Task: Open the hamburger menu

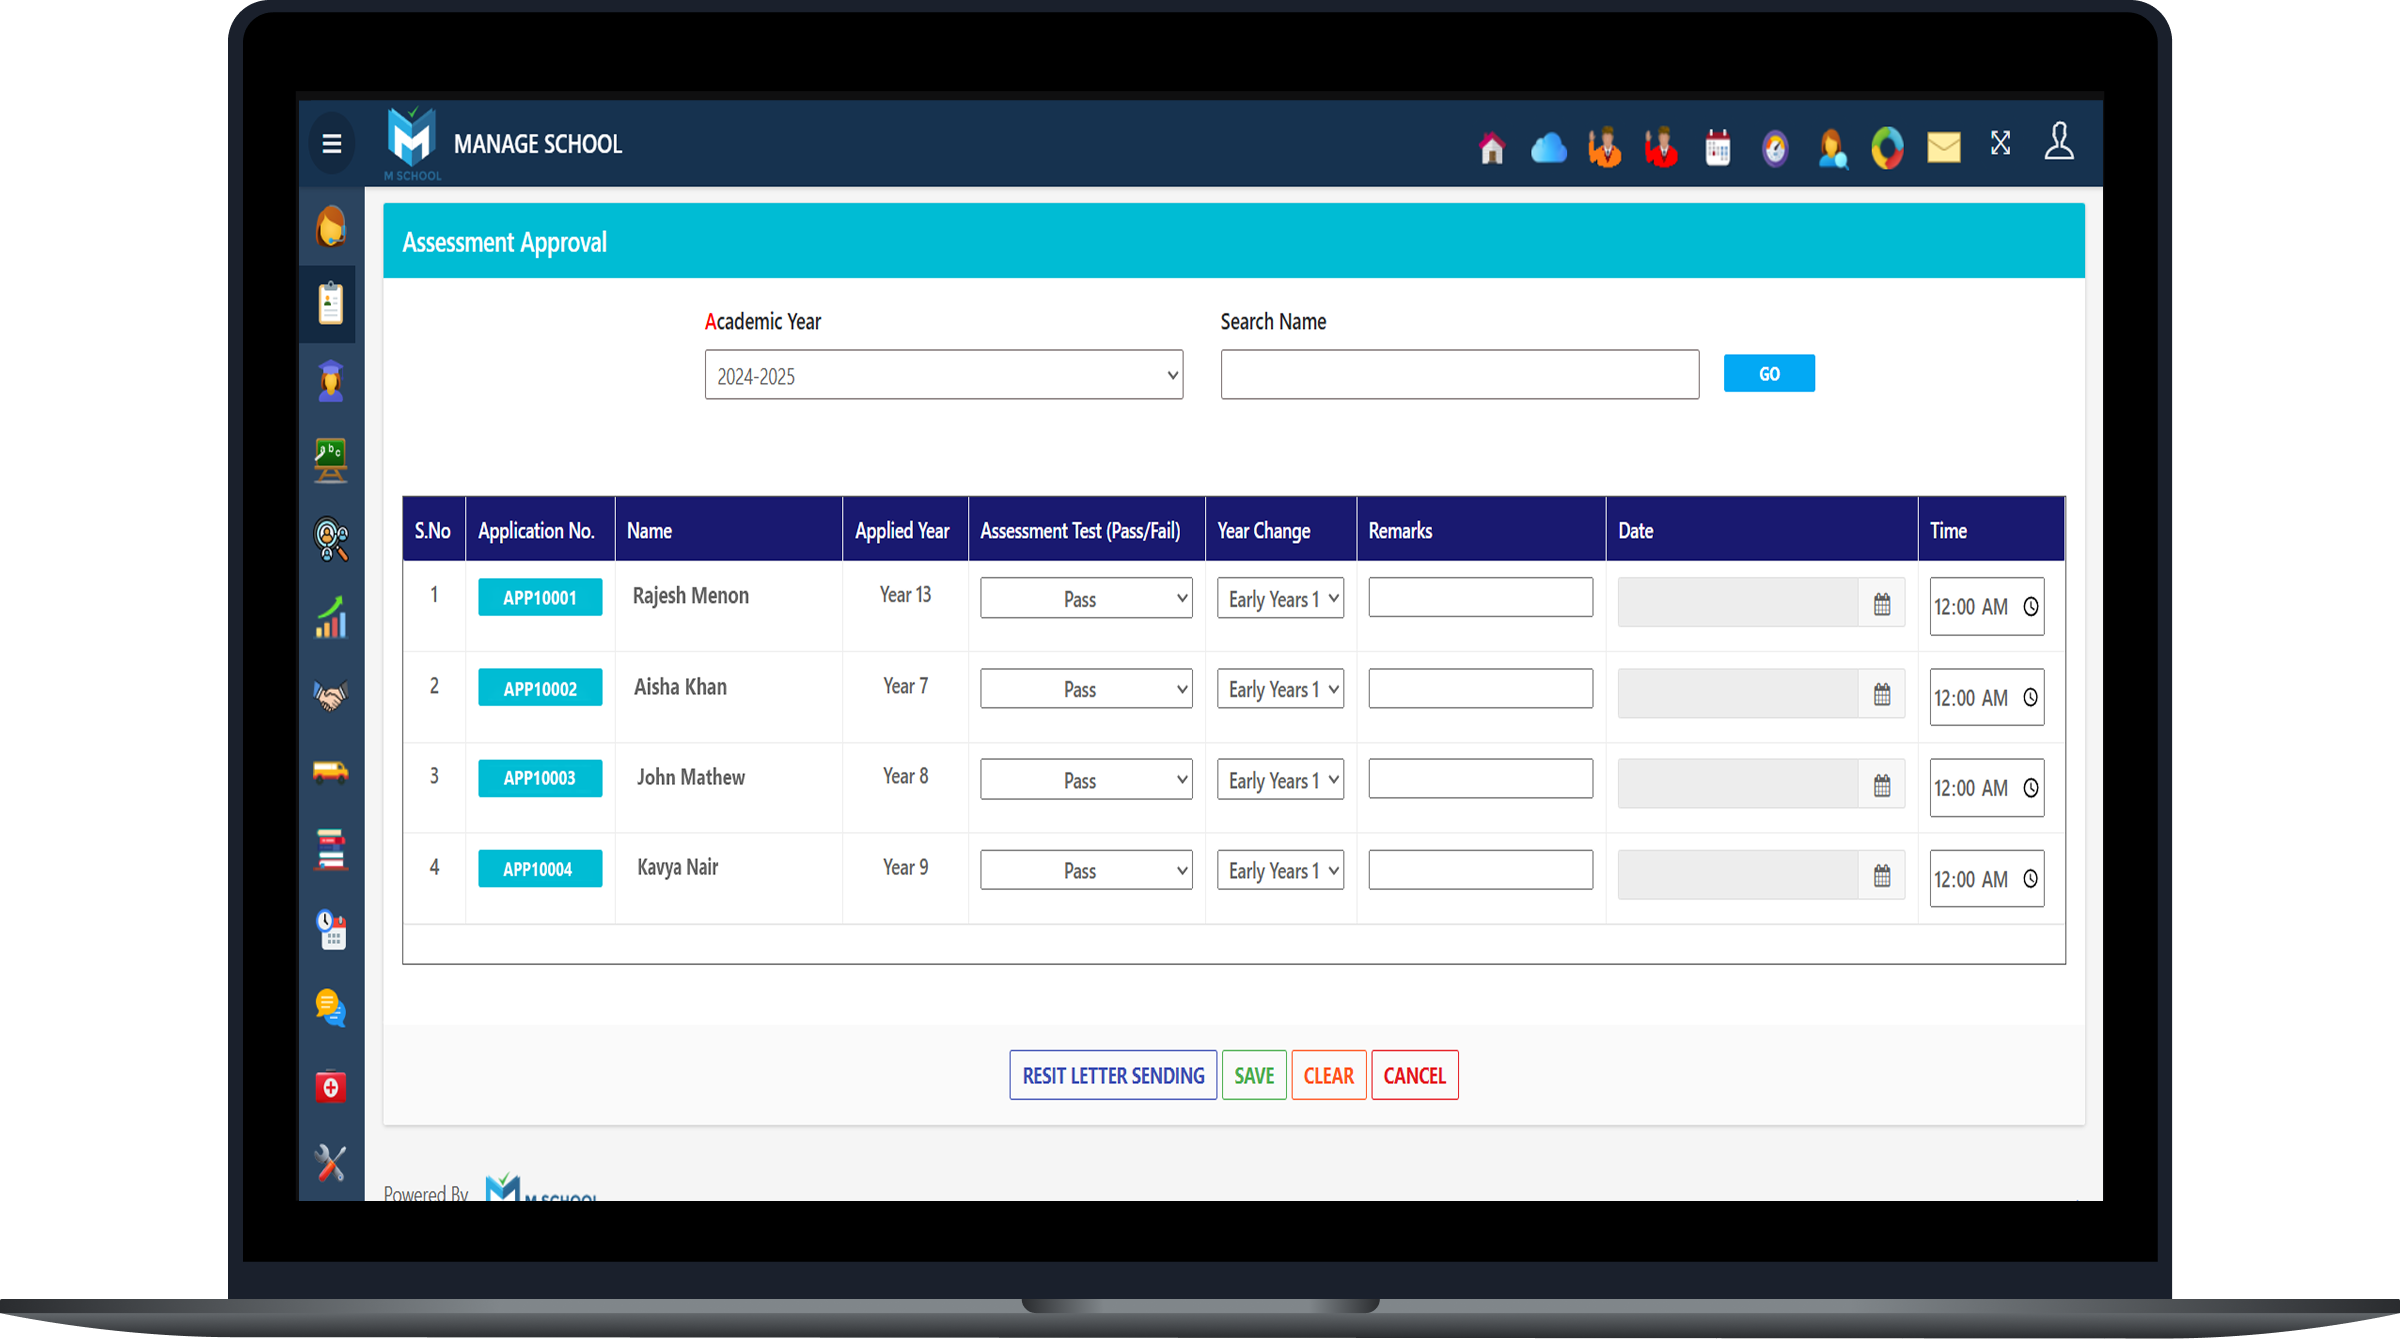Action: (x=332, y=144)
